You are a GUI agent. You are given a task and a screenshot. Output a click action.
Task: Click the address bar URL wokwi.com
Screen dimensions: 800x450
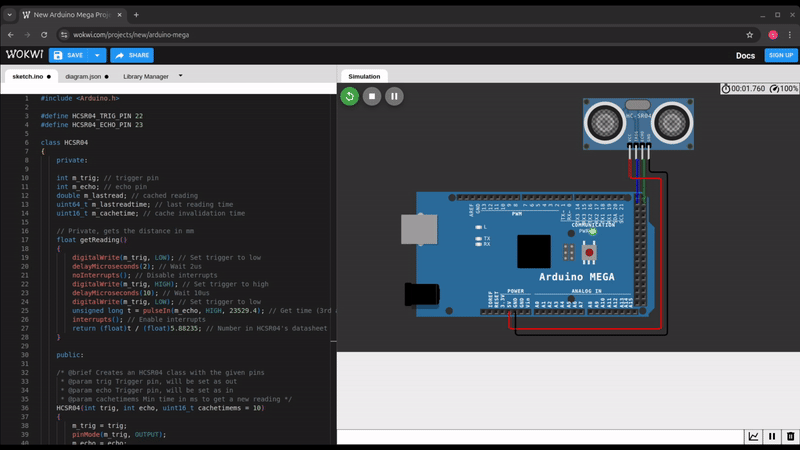131,35
